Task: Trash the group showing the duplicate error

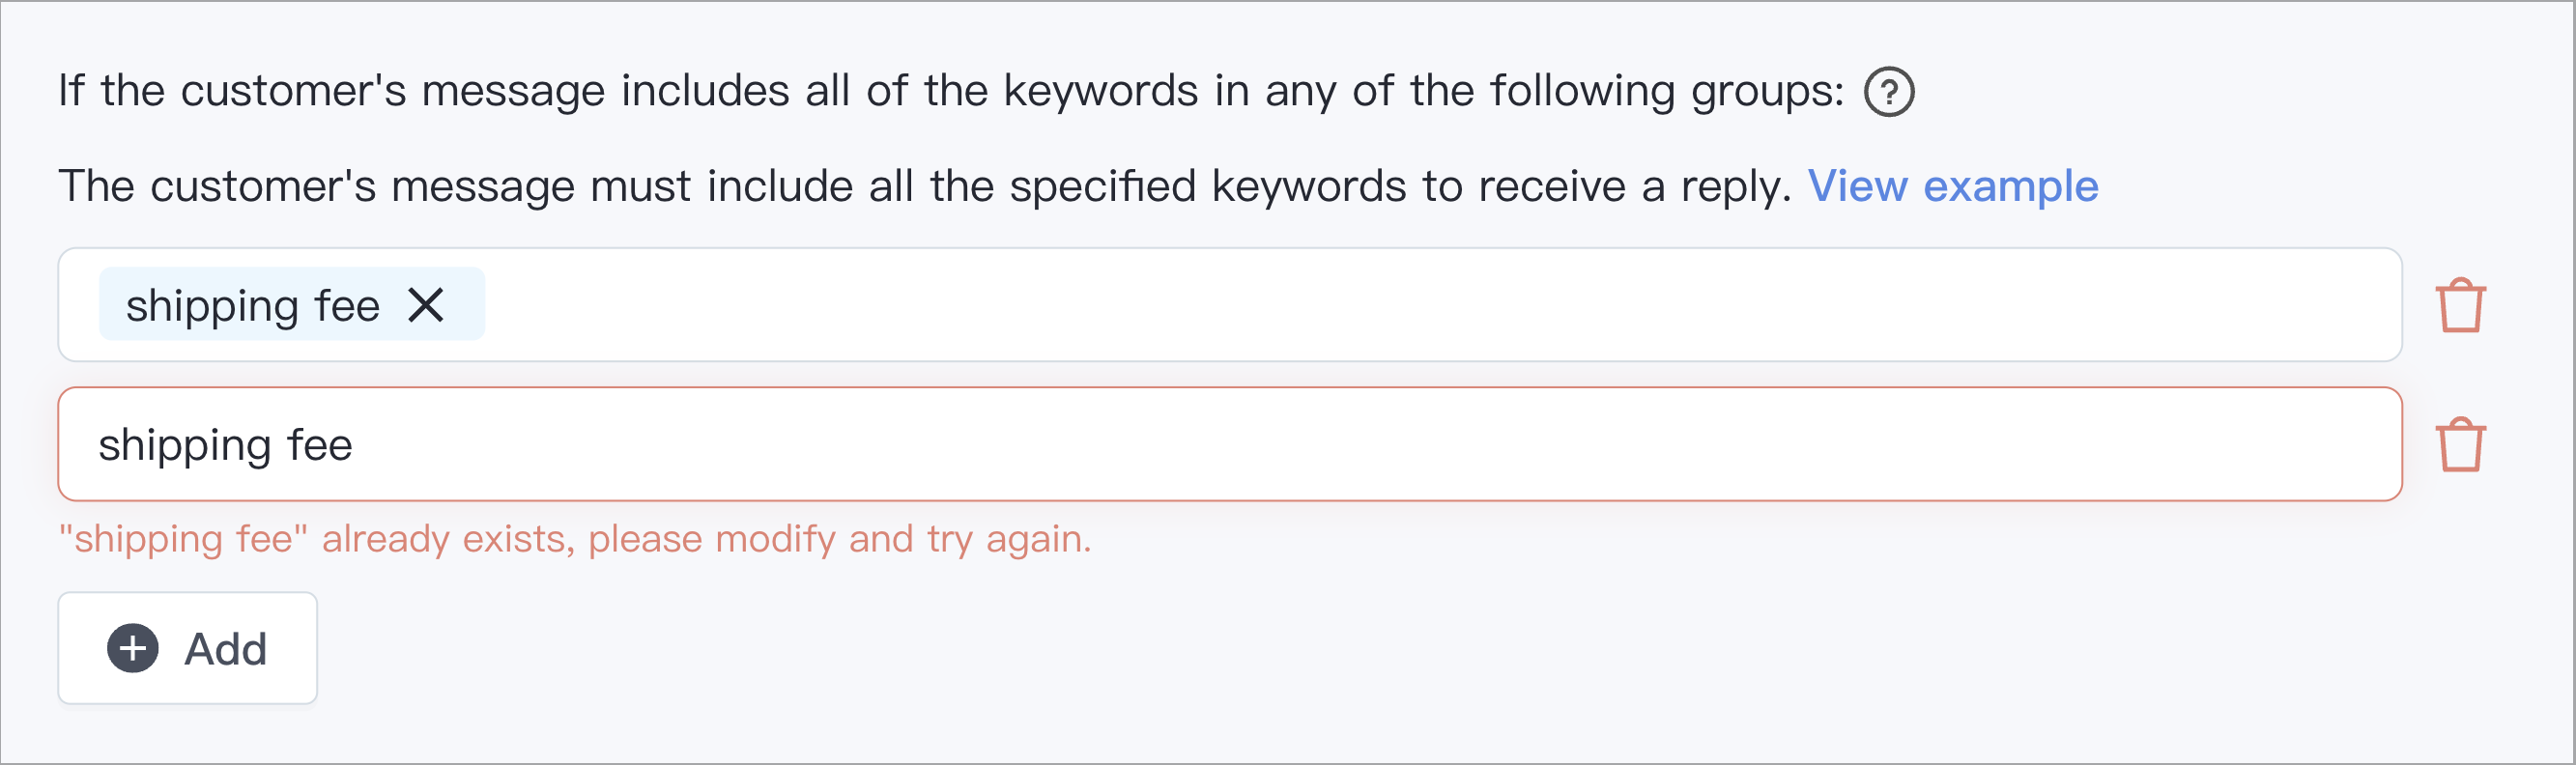Action: (2460, 444)
